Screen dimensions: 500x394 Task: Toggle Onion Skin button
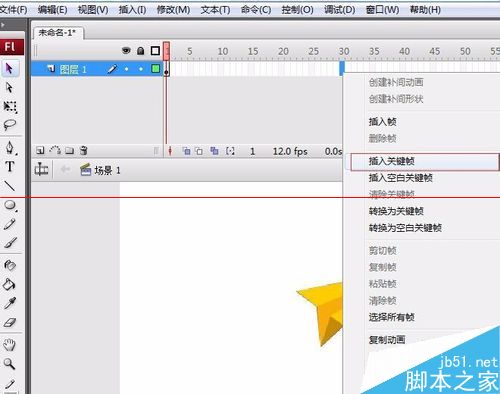[x=186, y=151]
